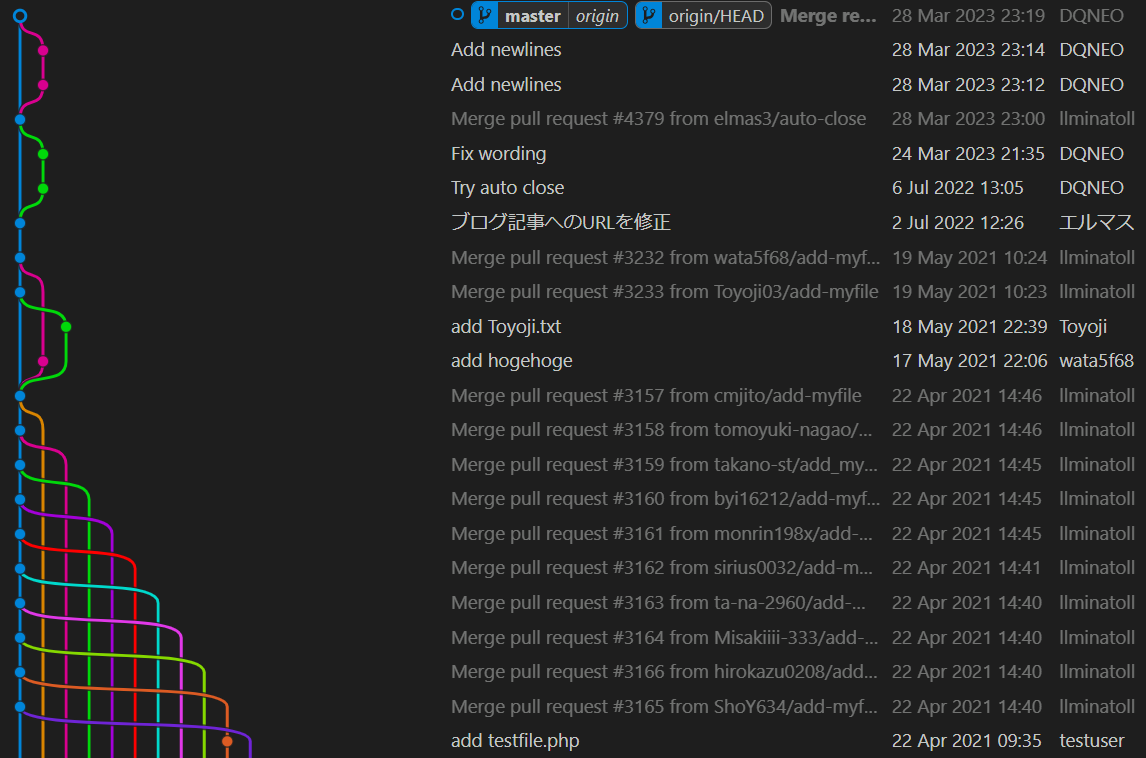
Task: Open merge pull request #3159 from takano-st
Action: pyautogui.click(x=664, y=465)
